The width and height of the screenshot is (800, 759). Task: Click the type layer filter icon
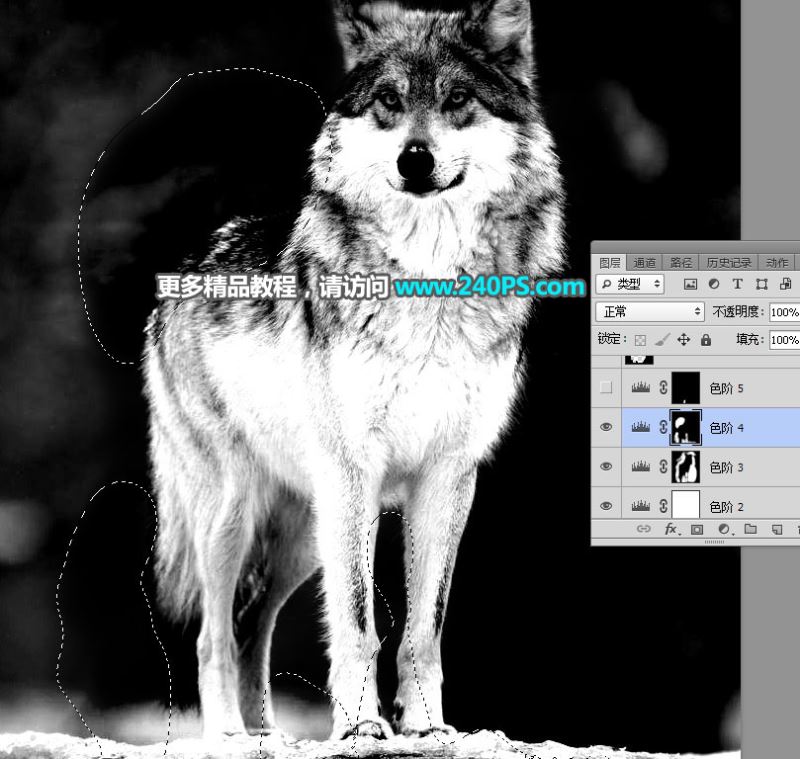(740, 285)
